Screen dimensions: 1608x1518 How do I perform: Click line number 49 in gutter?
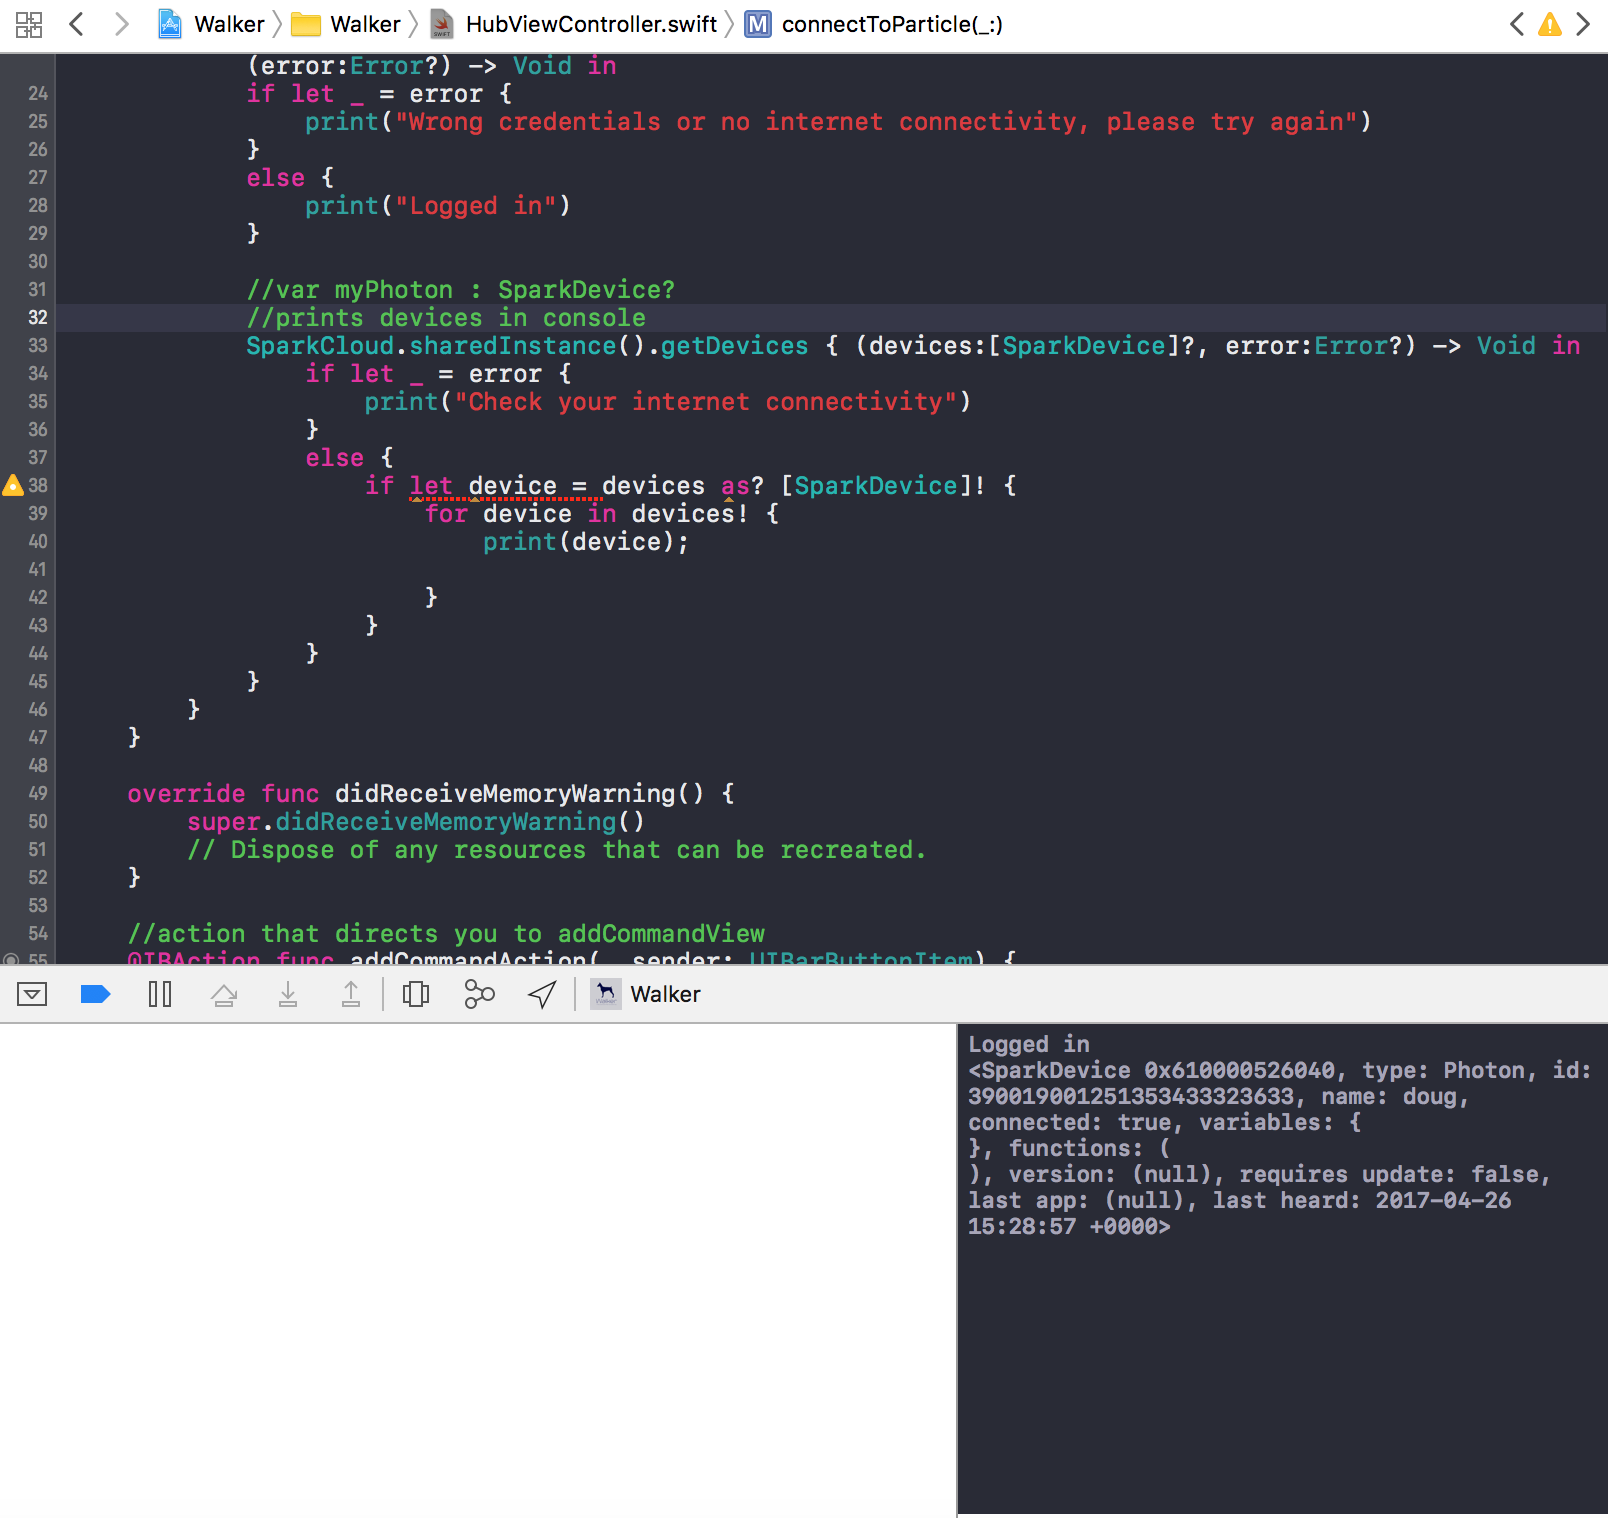pos(37,794)
